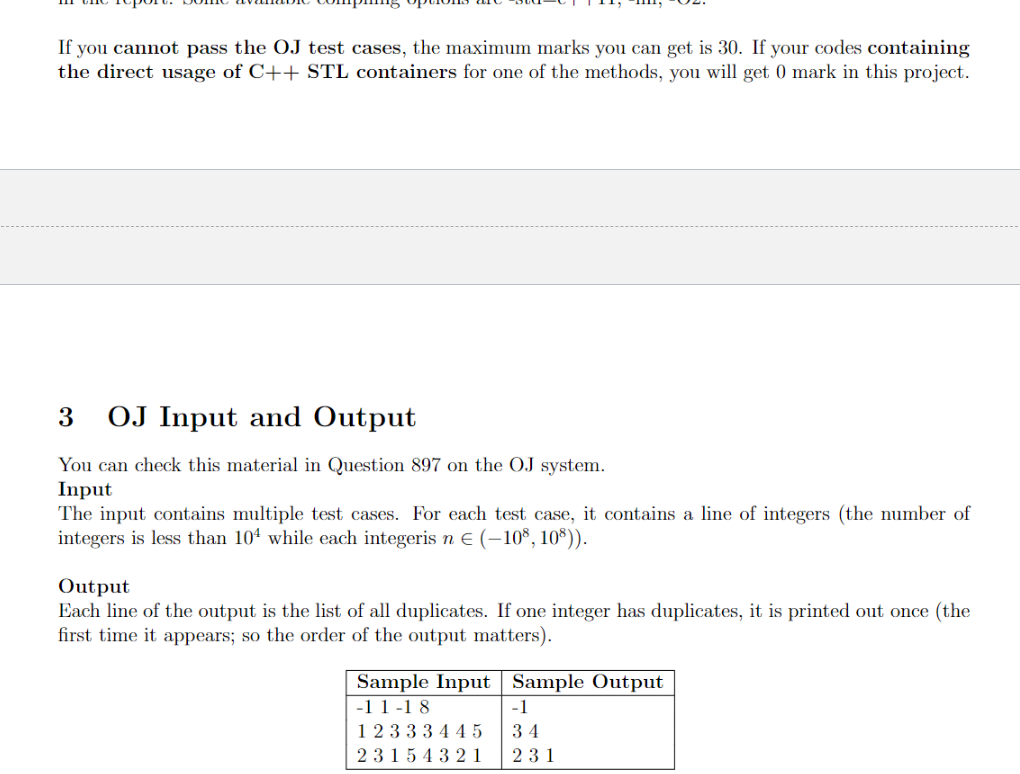Click the section heading "3 OJ Input and Output"
Viewport: 1020px width, 774px height.
coord(236,417)
